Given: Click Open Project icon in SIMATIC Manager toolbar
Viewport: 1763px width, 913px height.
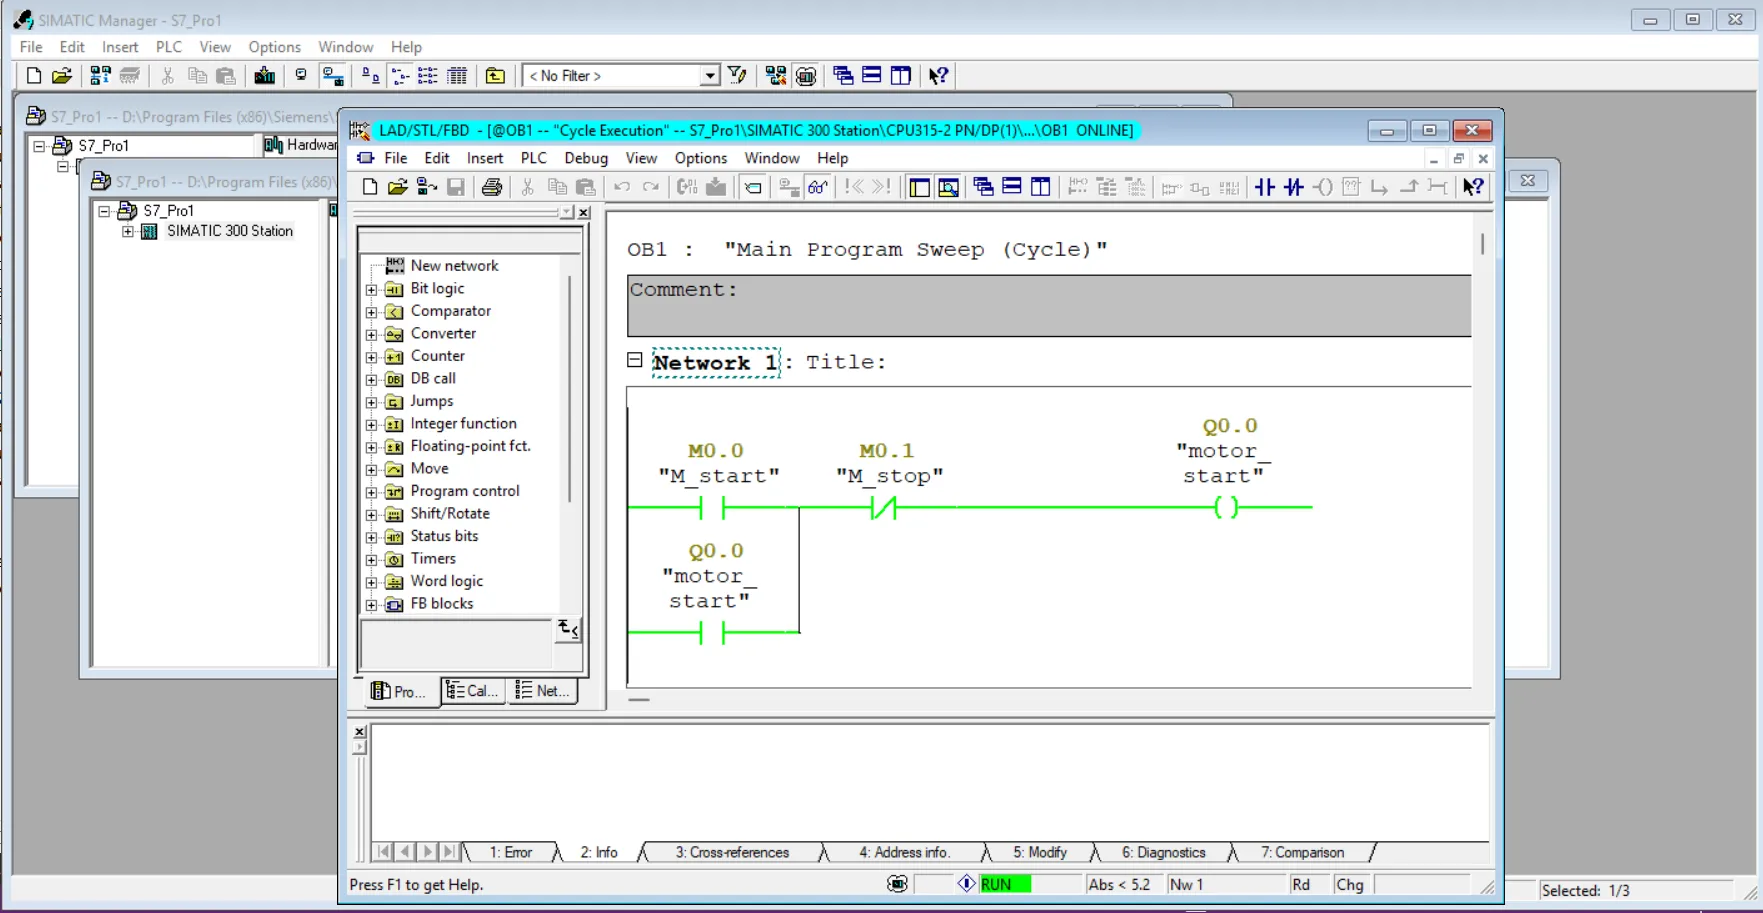Looking at the screenshot, I should point(62,76).
